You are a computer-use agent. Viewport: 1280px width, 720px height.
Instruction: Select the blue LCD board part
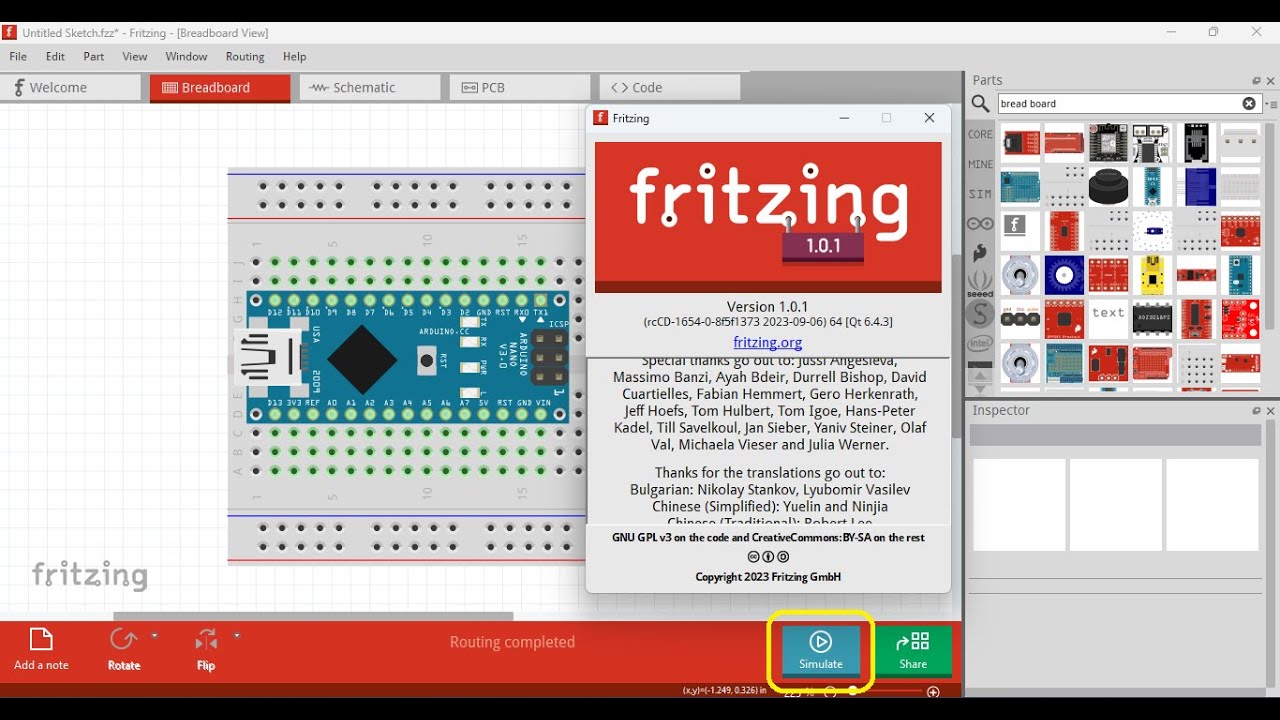(x=1196, y=186)
